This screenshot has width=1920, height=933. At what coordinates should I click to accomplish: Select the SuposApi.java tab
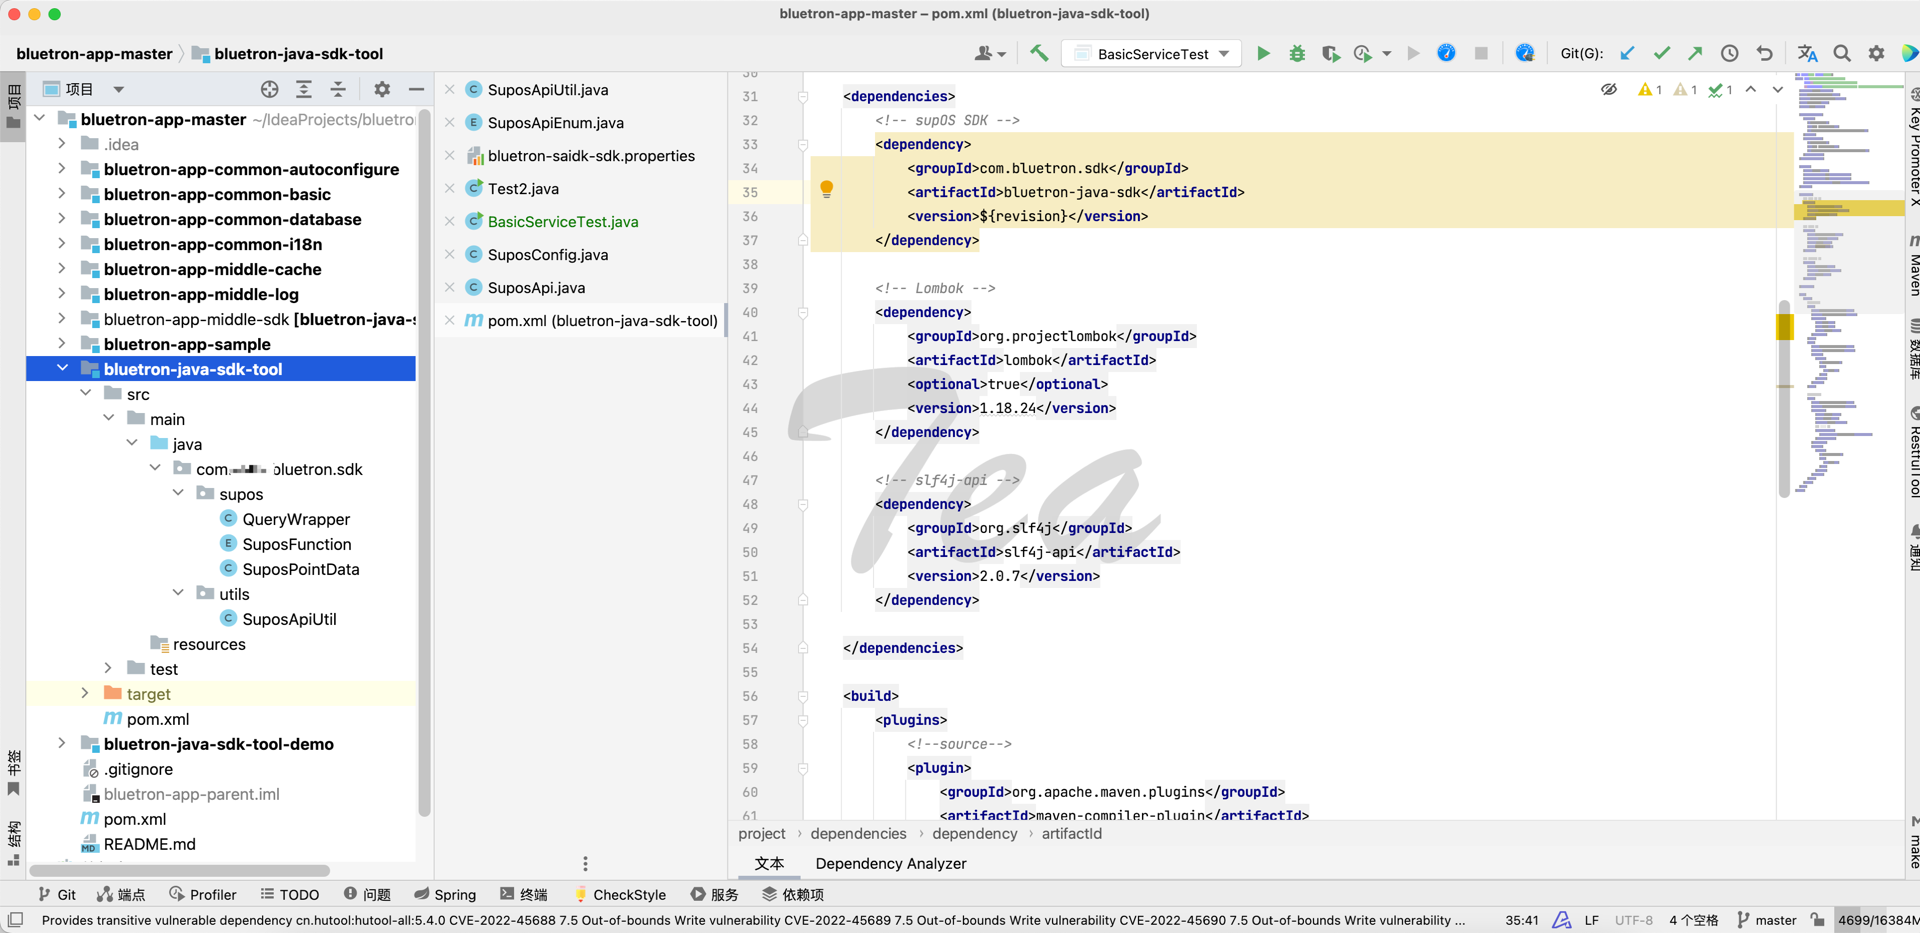pos(536,288)
